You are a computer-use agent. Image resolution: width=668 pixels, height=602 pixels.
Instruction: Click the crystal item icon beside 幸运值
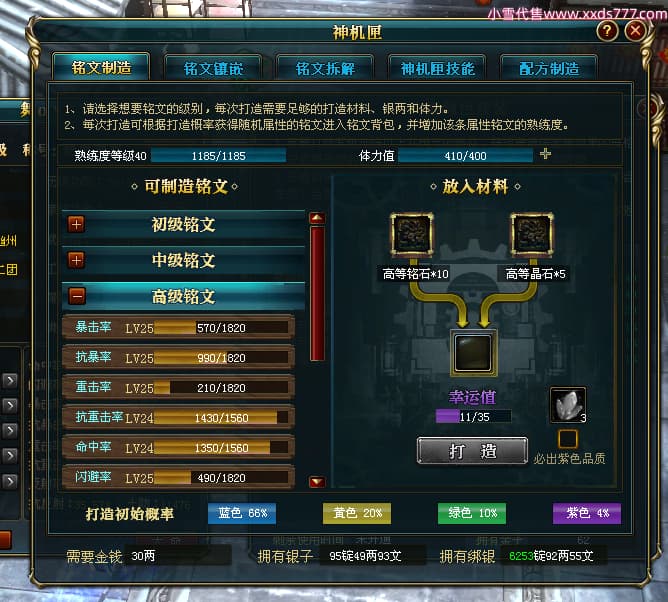click(x=568, y=405)
